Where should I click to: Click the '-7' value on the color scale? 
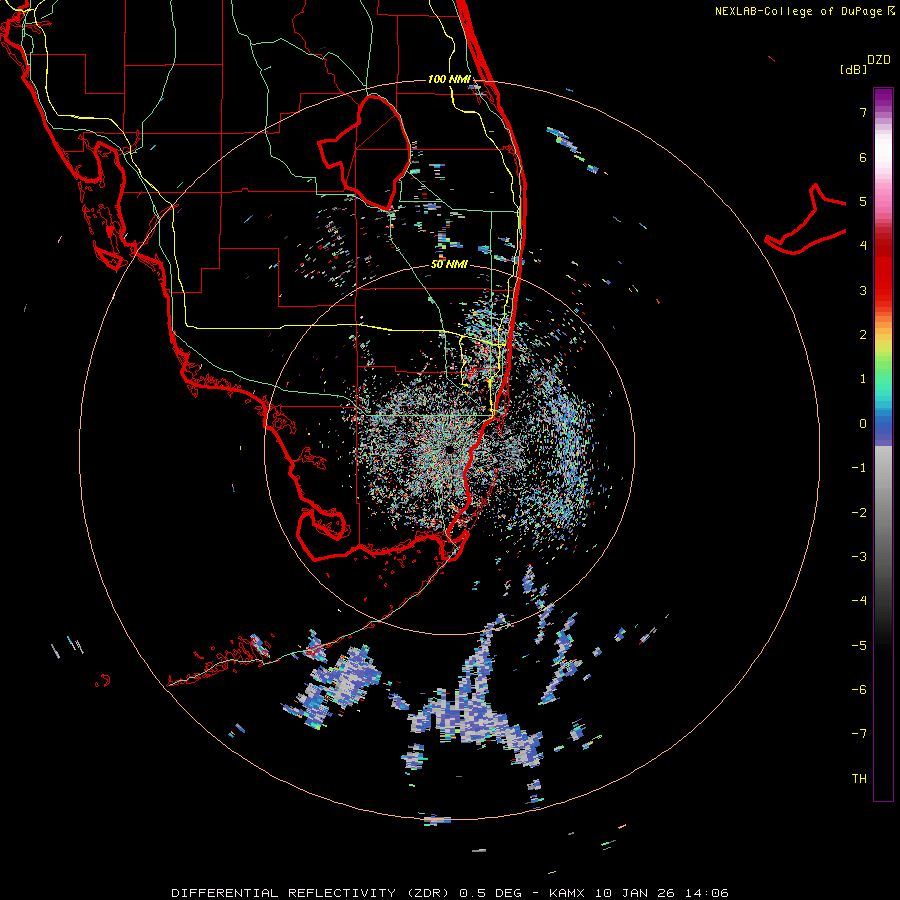[859, 734]
